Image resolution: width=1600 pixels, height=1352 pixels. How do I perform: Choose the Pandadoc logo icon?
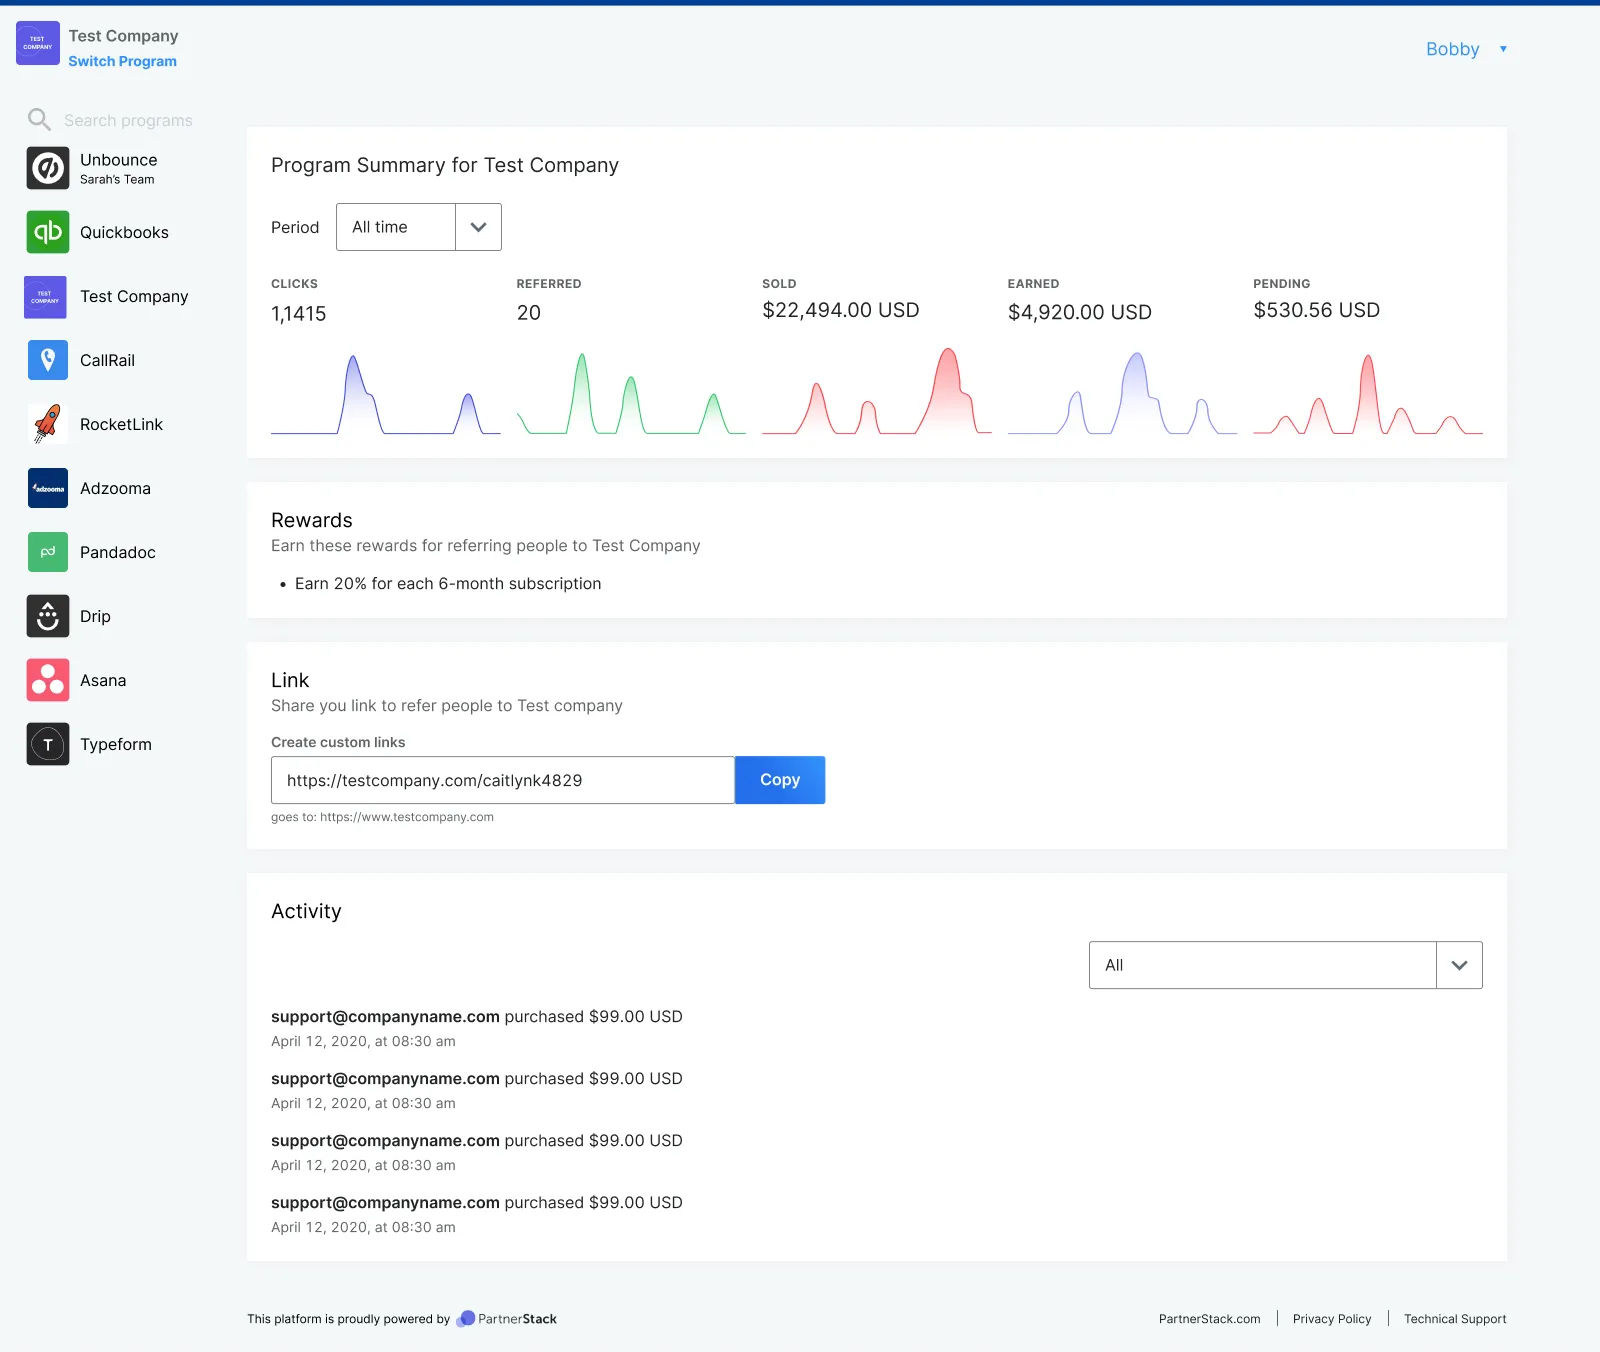point(48,552)
